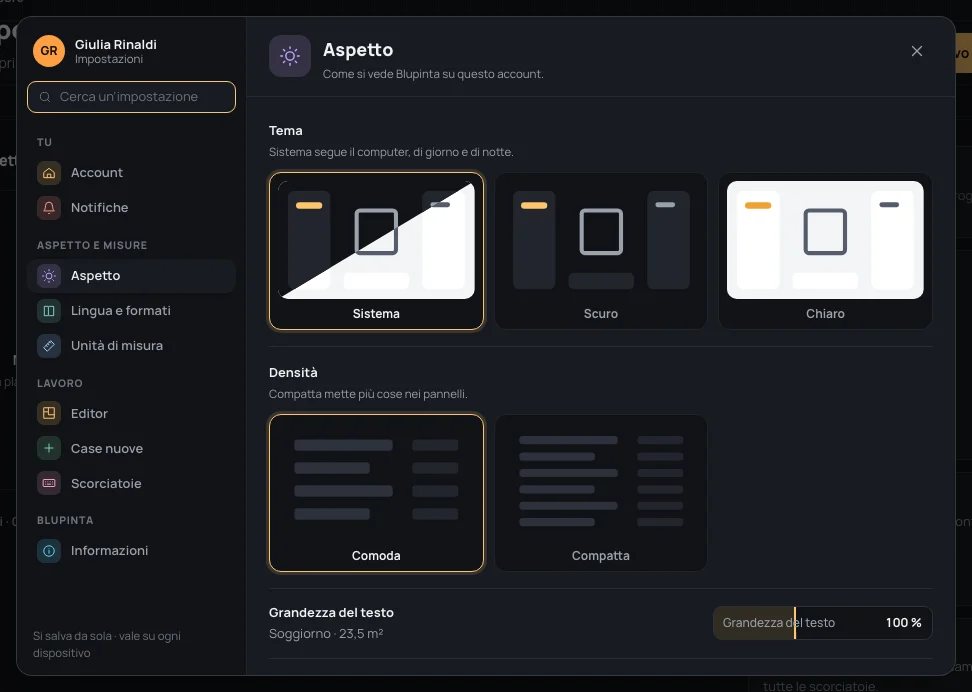The height and width of the screenshot is (692, 972).
Task: Click the Informazioni info icon
Action: 49,551
